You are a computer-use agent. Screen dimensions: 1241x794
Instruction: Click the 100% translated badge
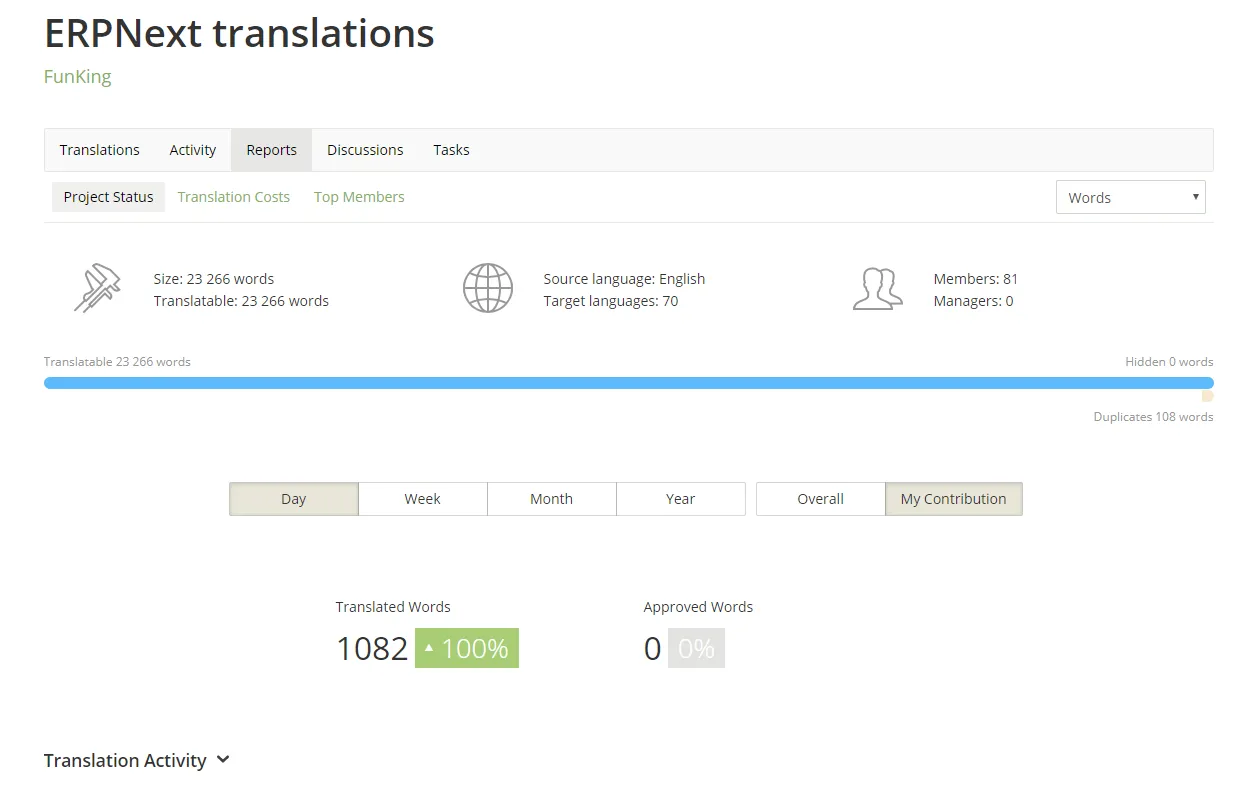(x=467, y=648)
